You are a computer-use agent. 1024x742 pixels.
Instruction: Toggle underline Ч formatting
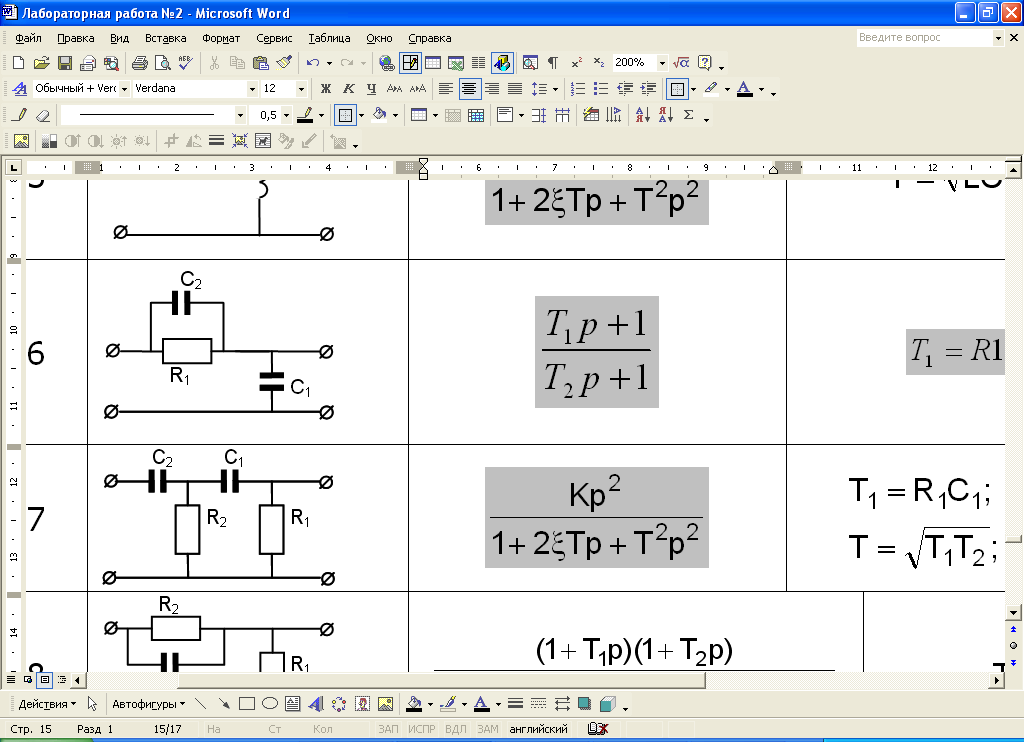point(372,89)
